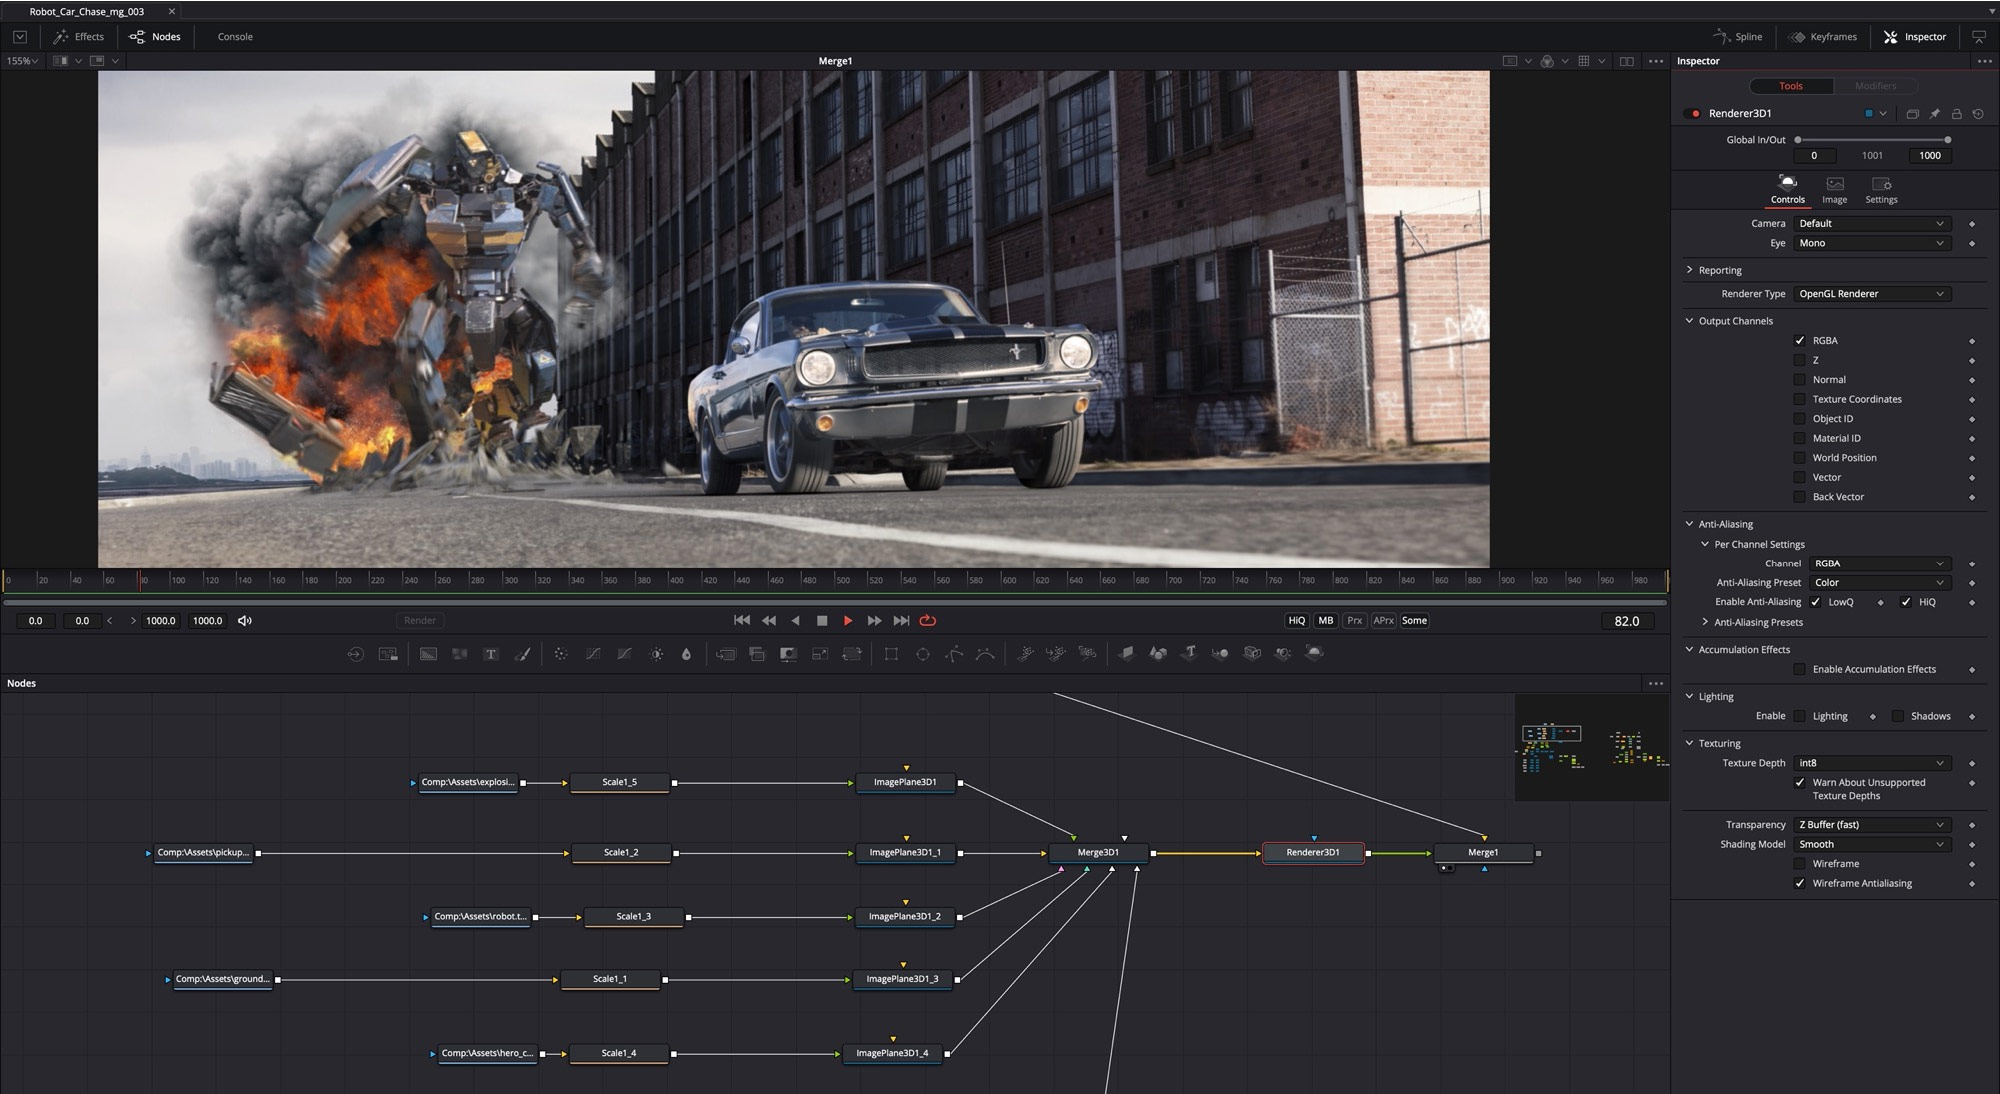Uncheck Wireframe Antialiasing
This screenshot has height=1094, width=2000.
1800,883
